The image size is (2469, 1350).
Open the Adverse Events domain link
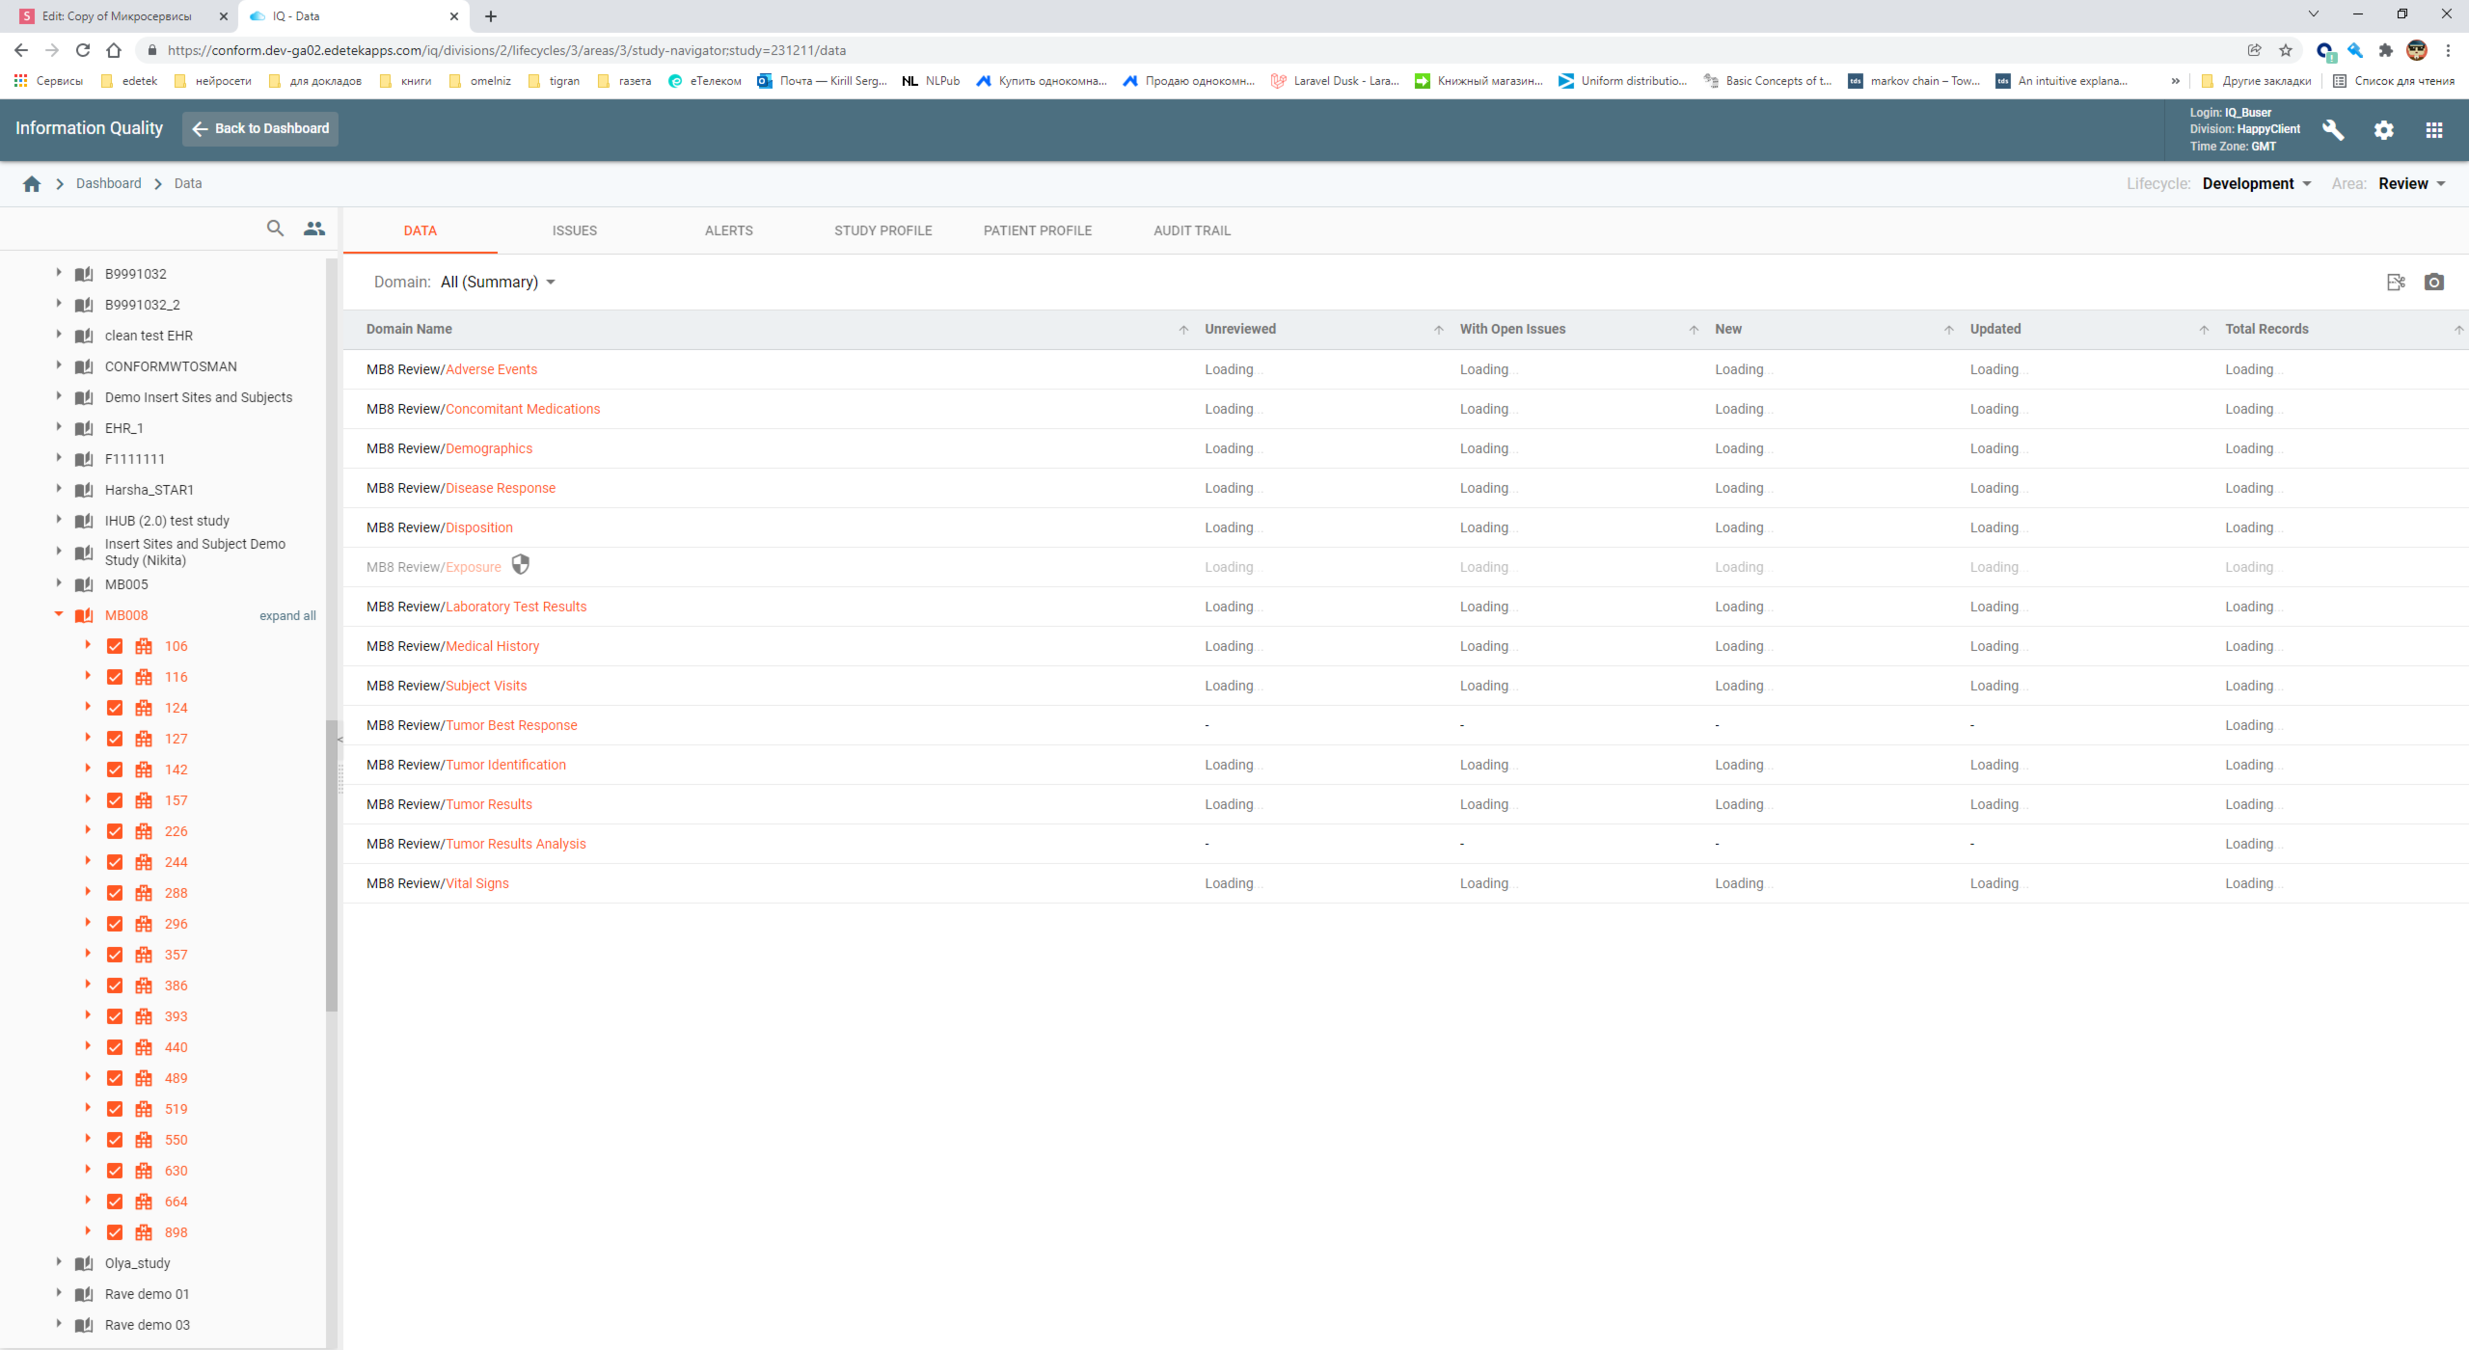[x=491, y=370]
